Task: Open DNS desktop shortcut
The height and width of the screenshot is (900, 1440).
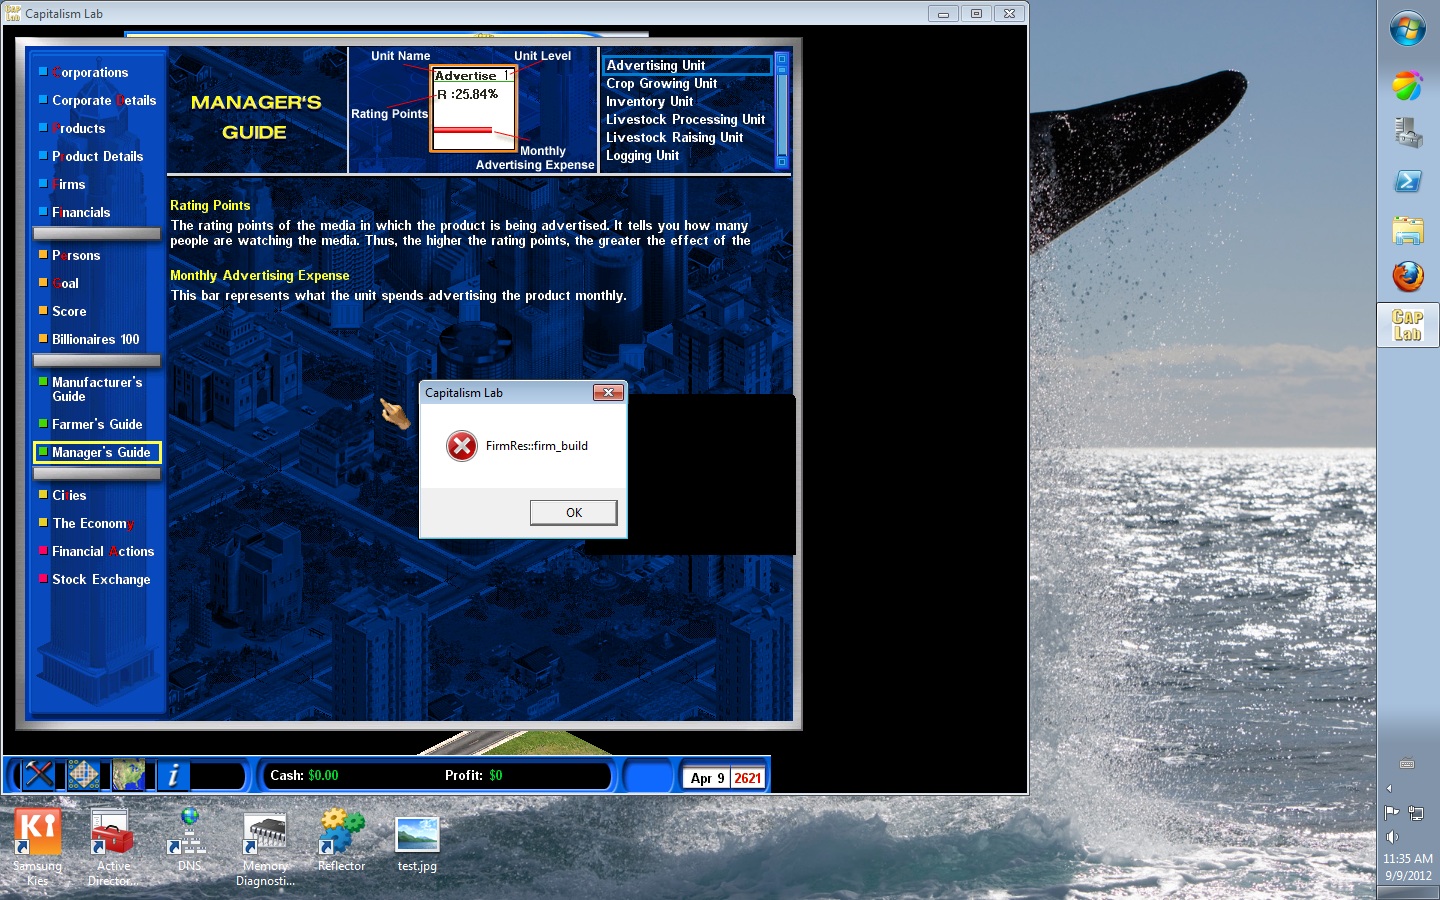Action: pyautogui.click(x=189, y=840)
